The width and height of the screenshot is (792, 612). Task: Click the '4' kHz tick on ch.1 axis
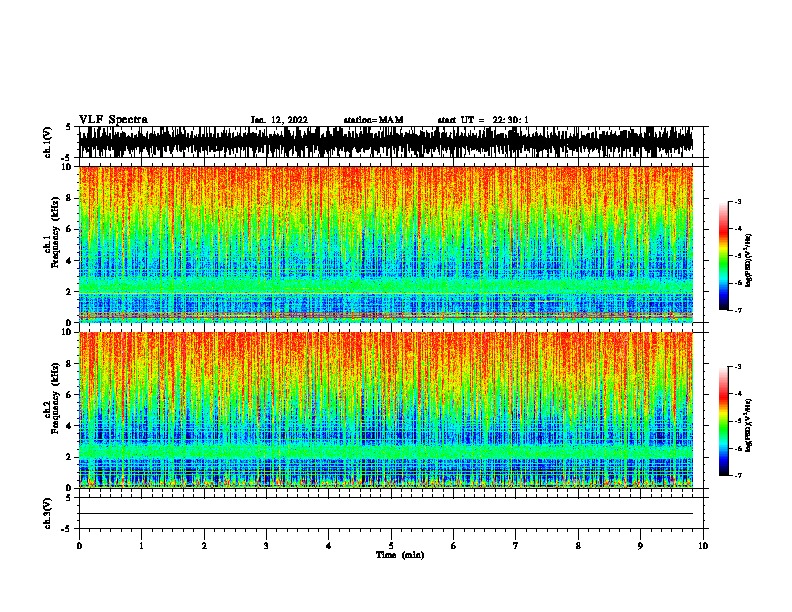[70, 261]
